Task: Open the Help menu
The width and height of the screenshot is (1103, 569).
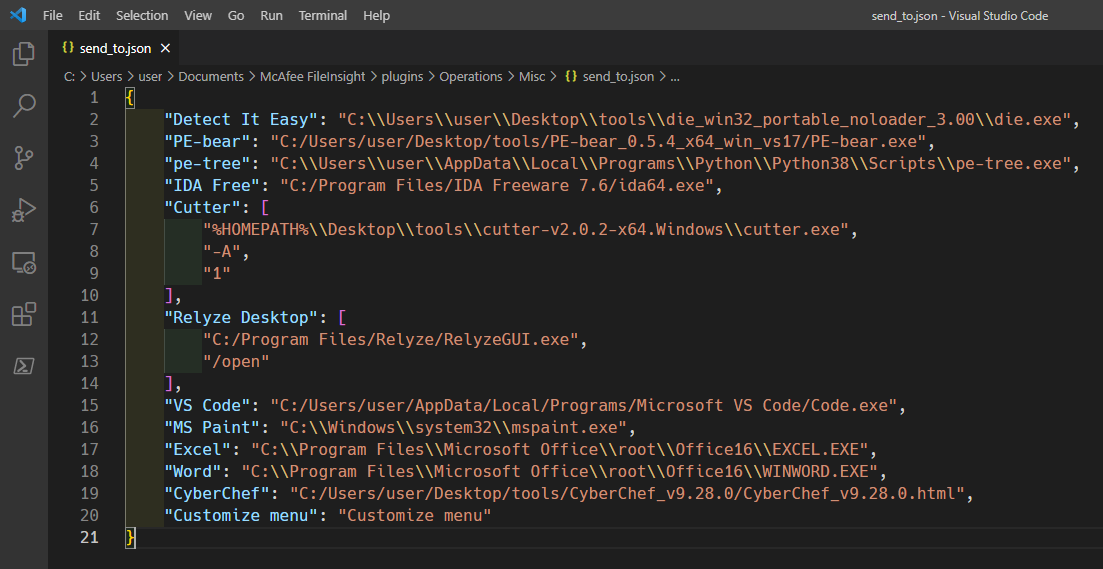Action: [376, 15]
